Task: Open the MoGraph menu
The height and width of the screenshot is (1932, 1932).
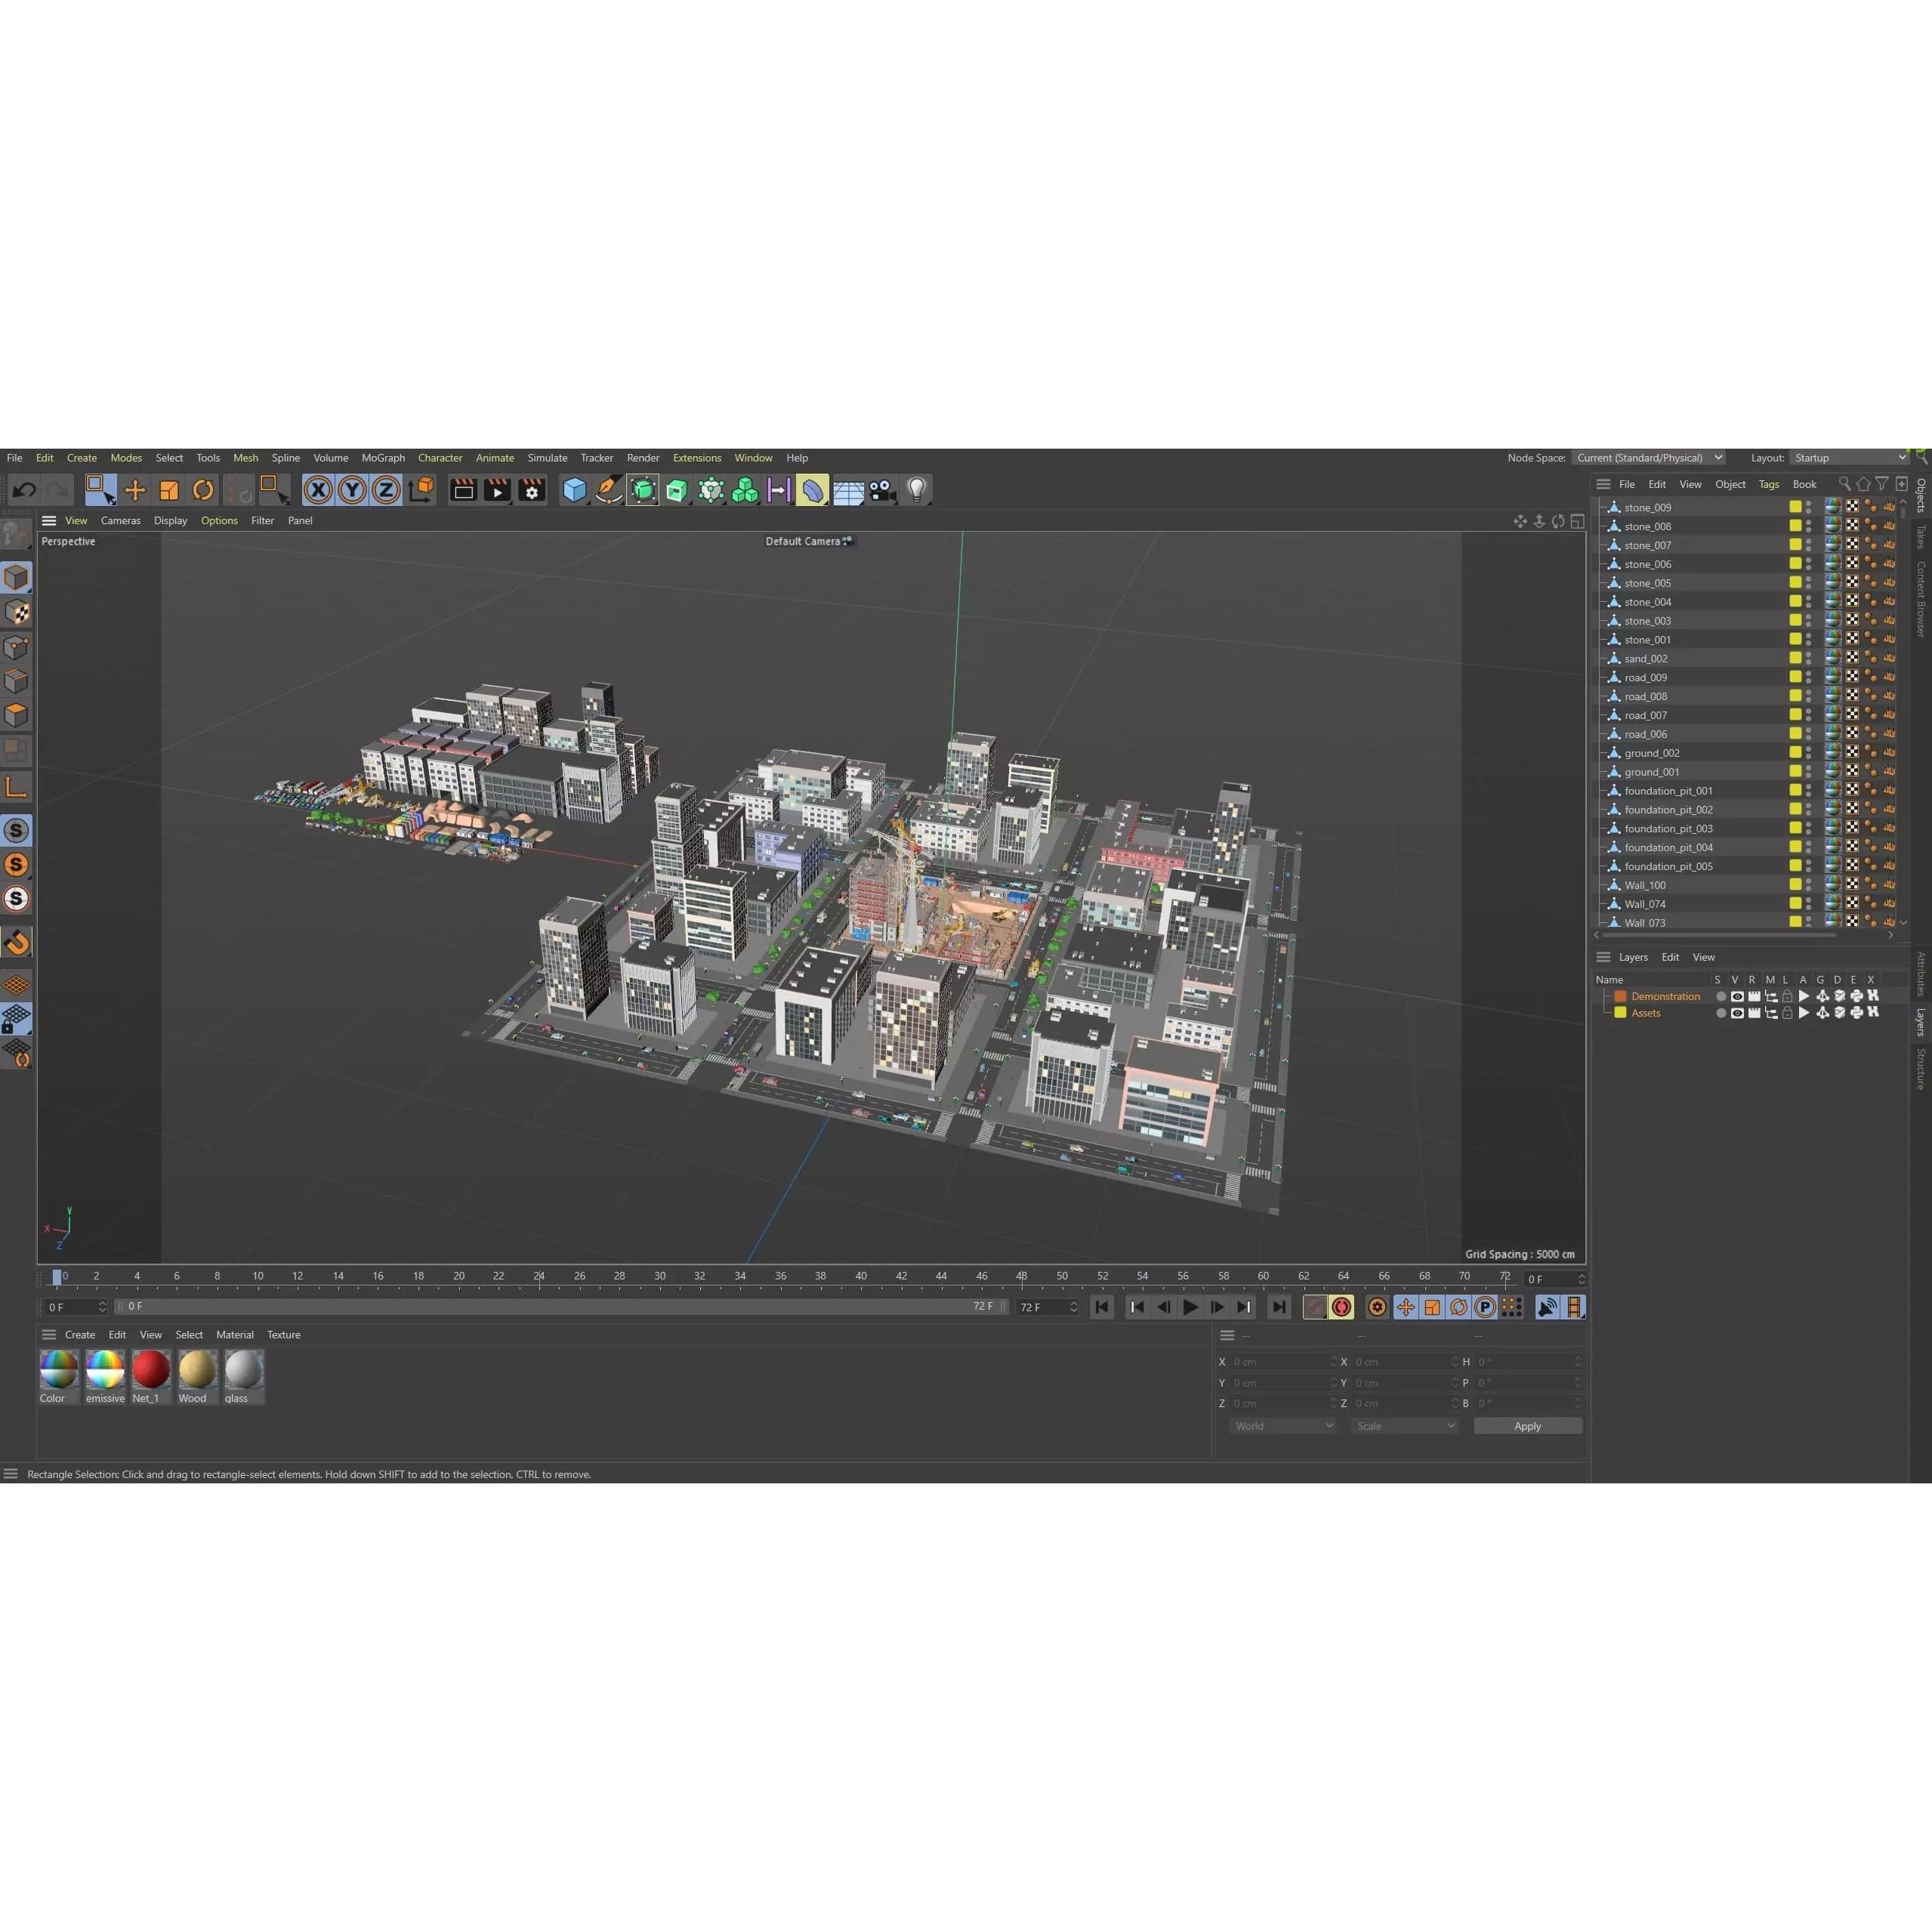Action: 383,458
